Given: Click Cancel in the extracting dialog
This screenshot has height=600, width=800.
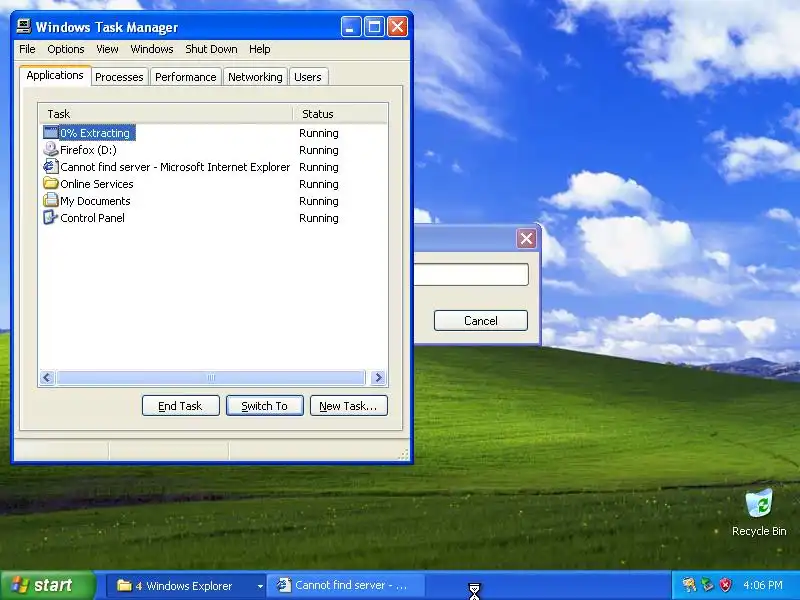Looking at the screenshot, I should tap(481, 320).
